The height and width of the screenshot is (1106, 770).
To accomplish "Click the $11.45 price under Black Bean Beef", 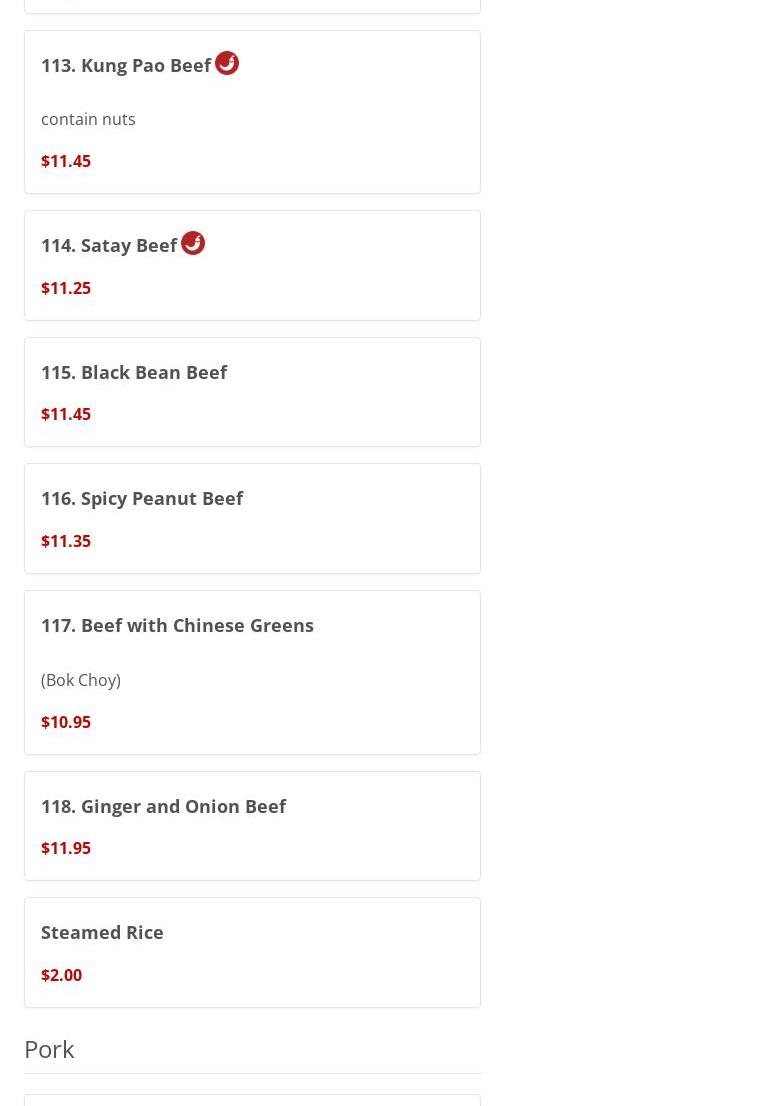I will coord(66,414).
